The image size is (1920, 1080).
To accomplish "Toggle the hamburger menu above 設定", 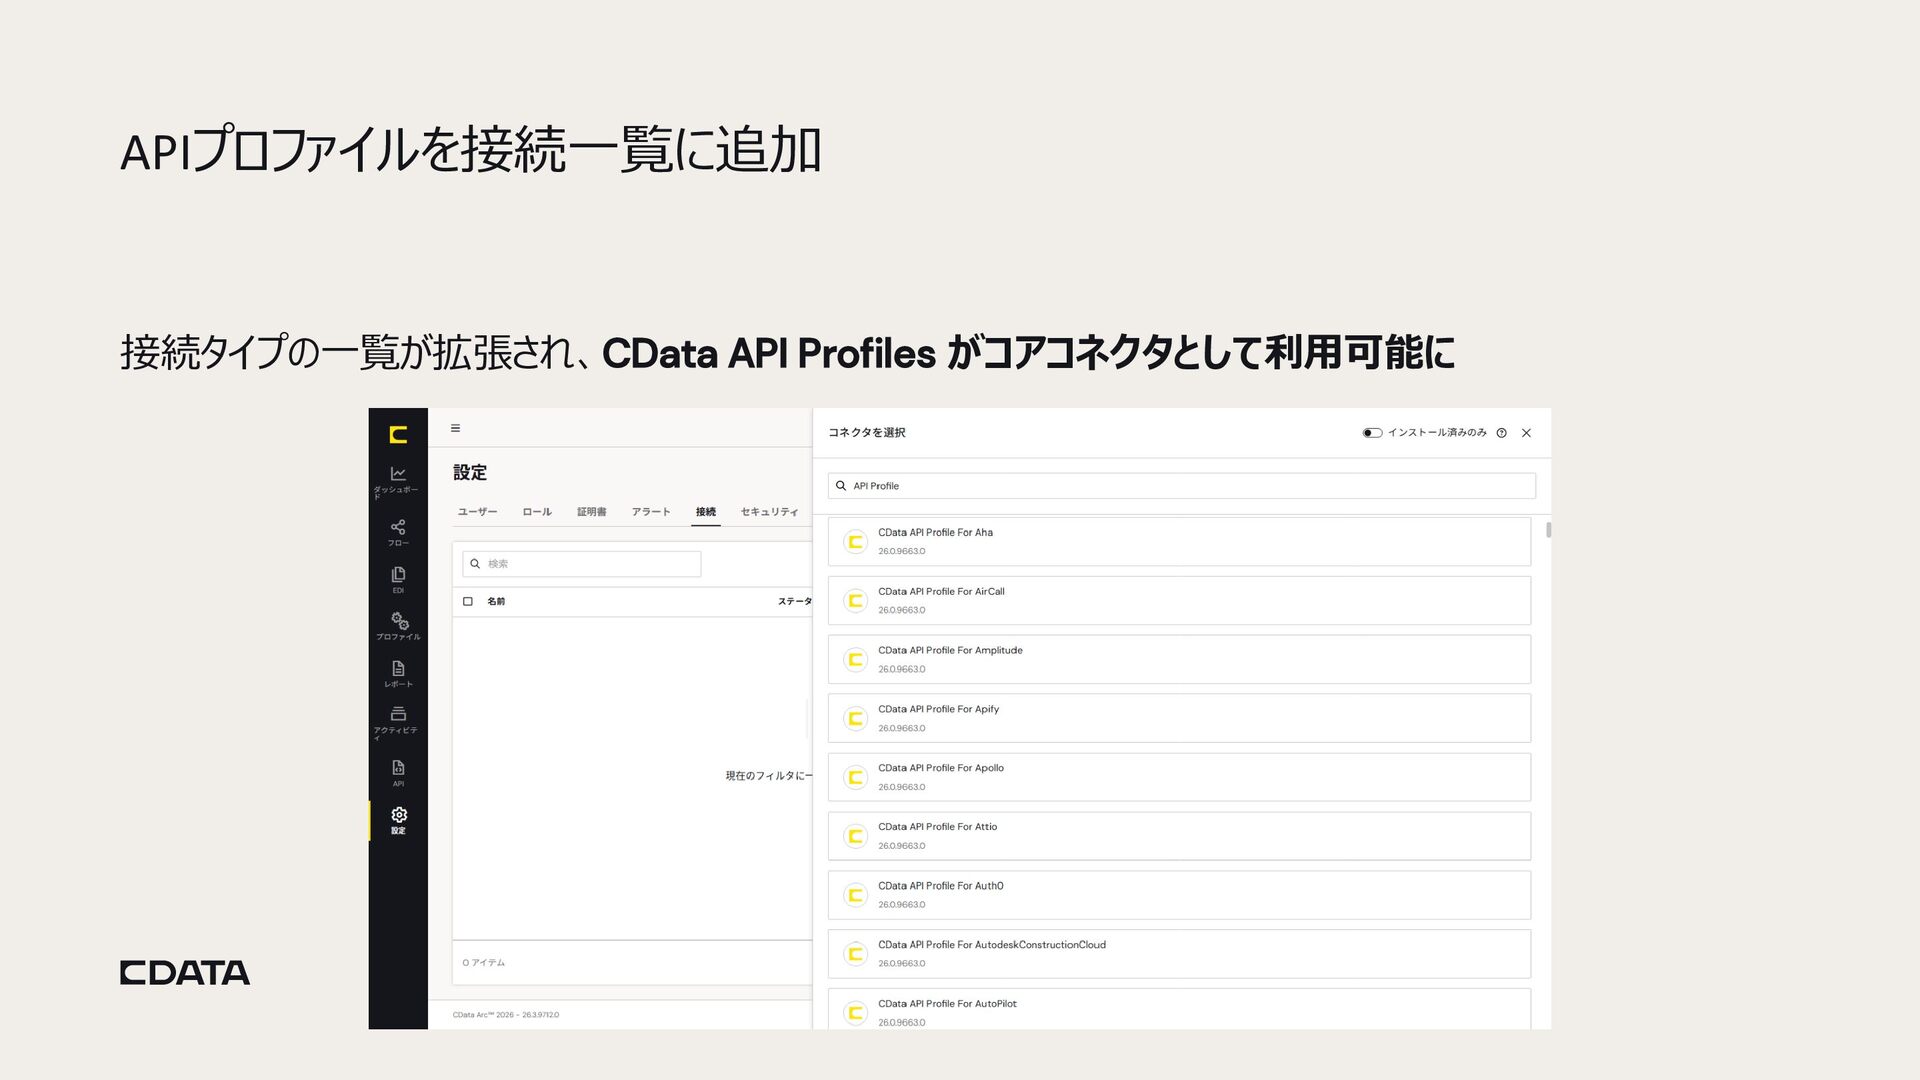I will pyautogui.click(x=455, y=428).
